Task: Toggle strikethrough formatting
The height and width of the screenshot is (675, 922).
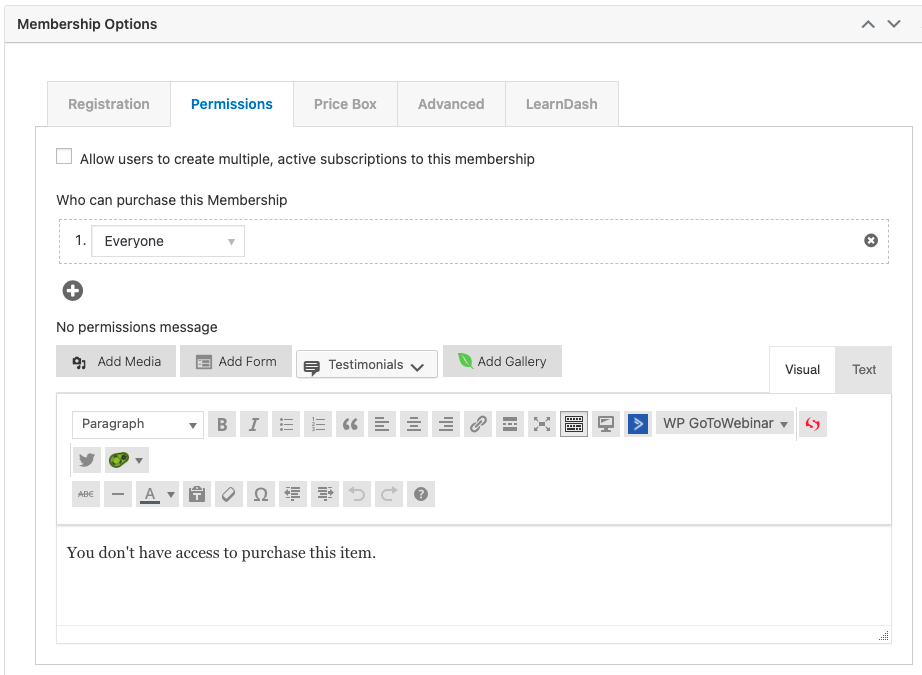Action: click(x=86, y=494)
